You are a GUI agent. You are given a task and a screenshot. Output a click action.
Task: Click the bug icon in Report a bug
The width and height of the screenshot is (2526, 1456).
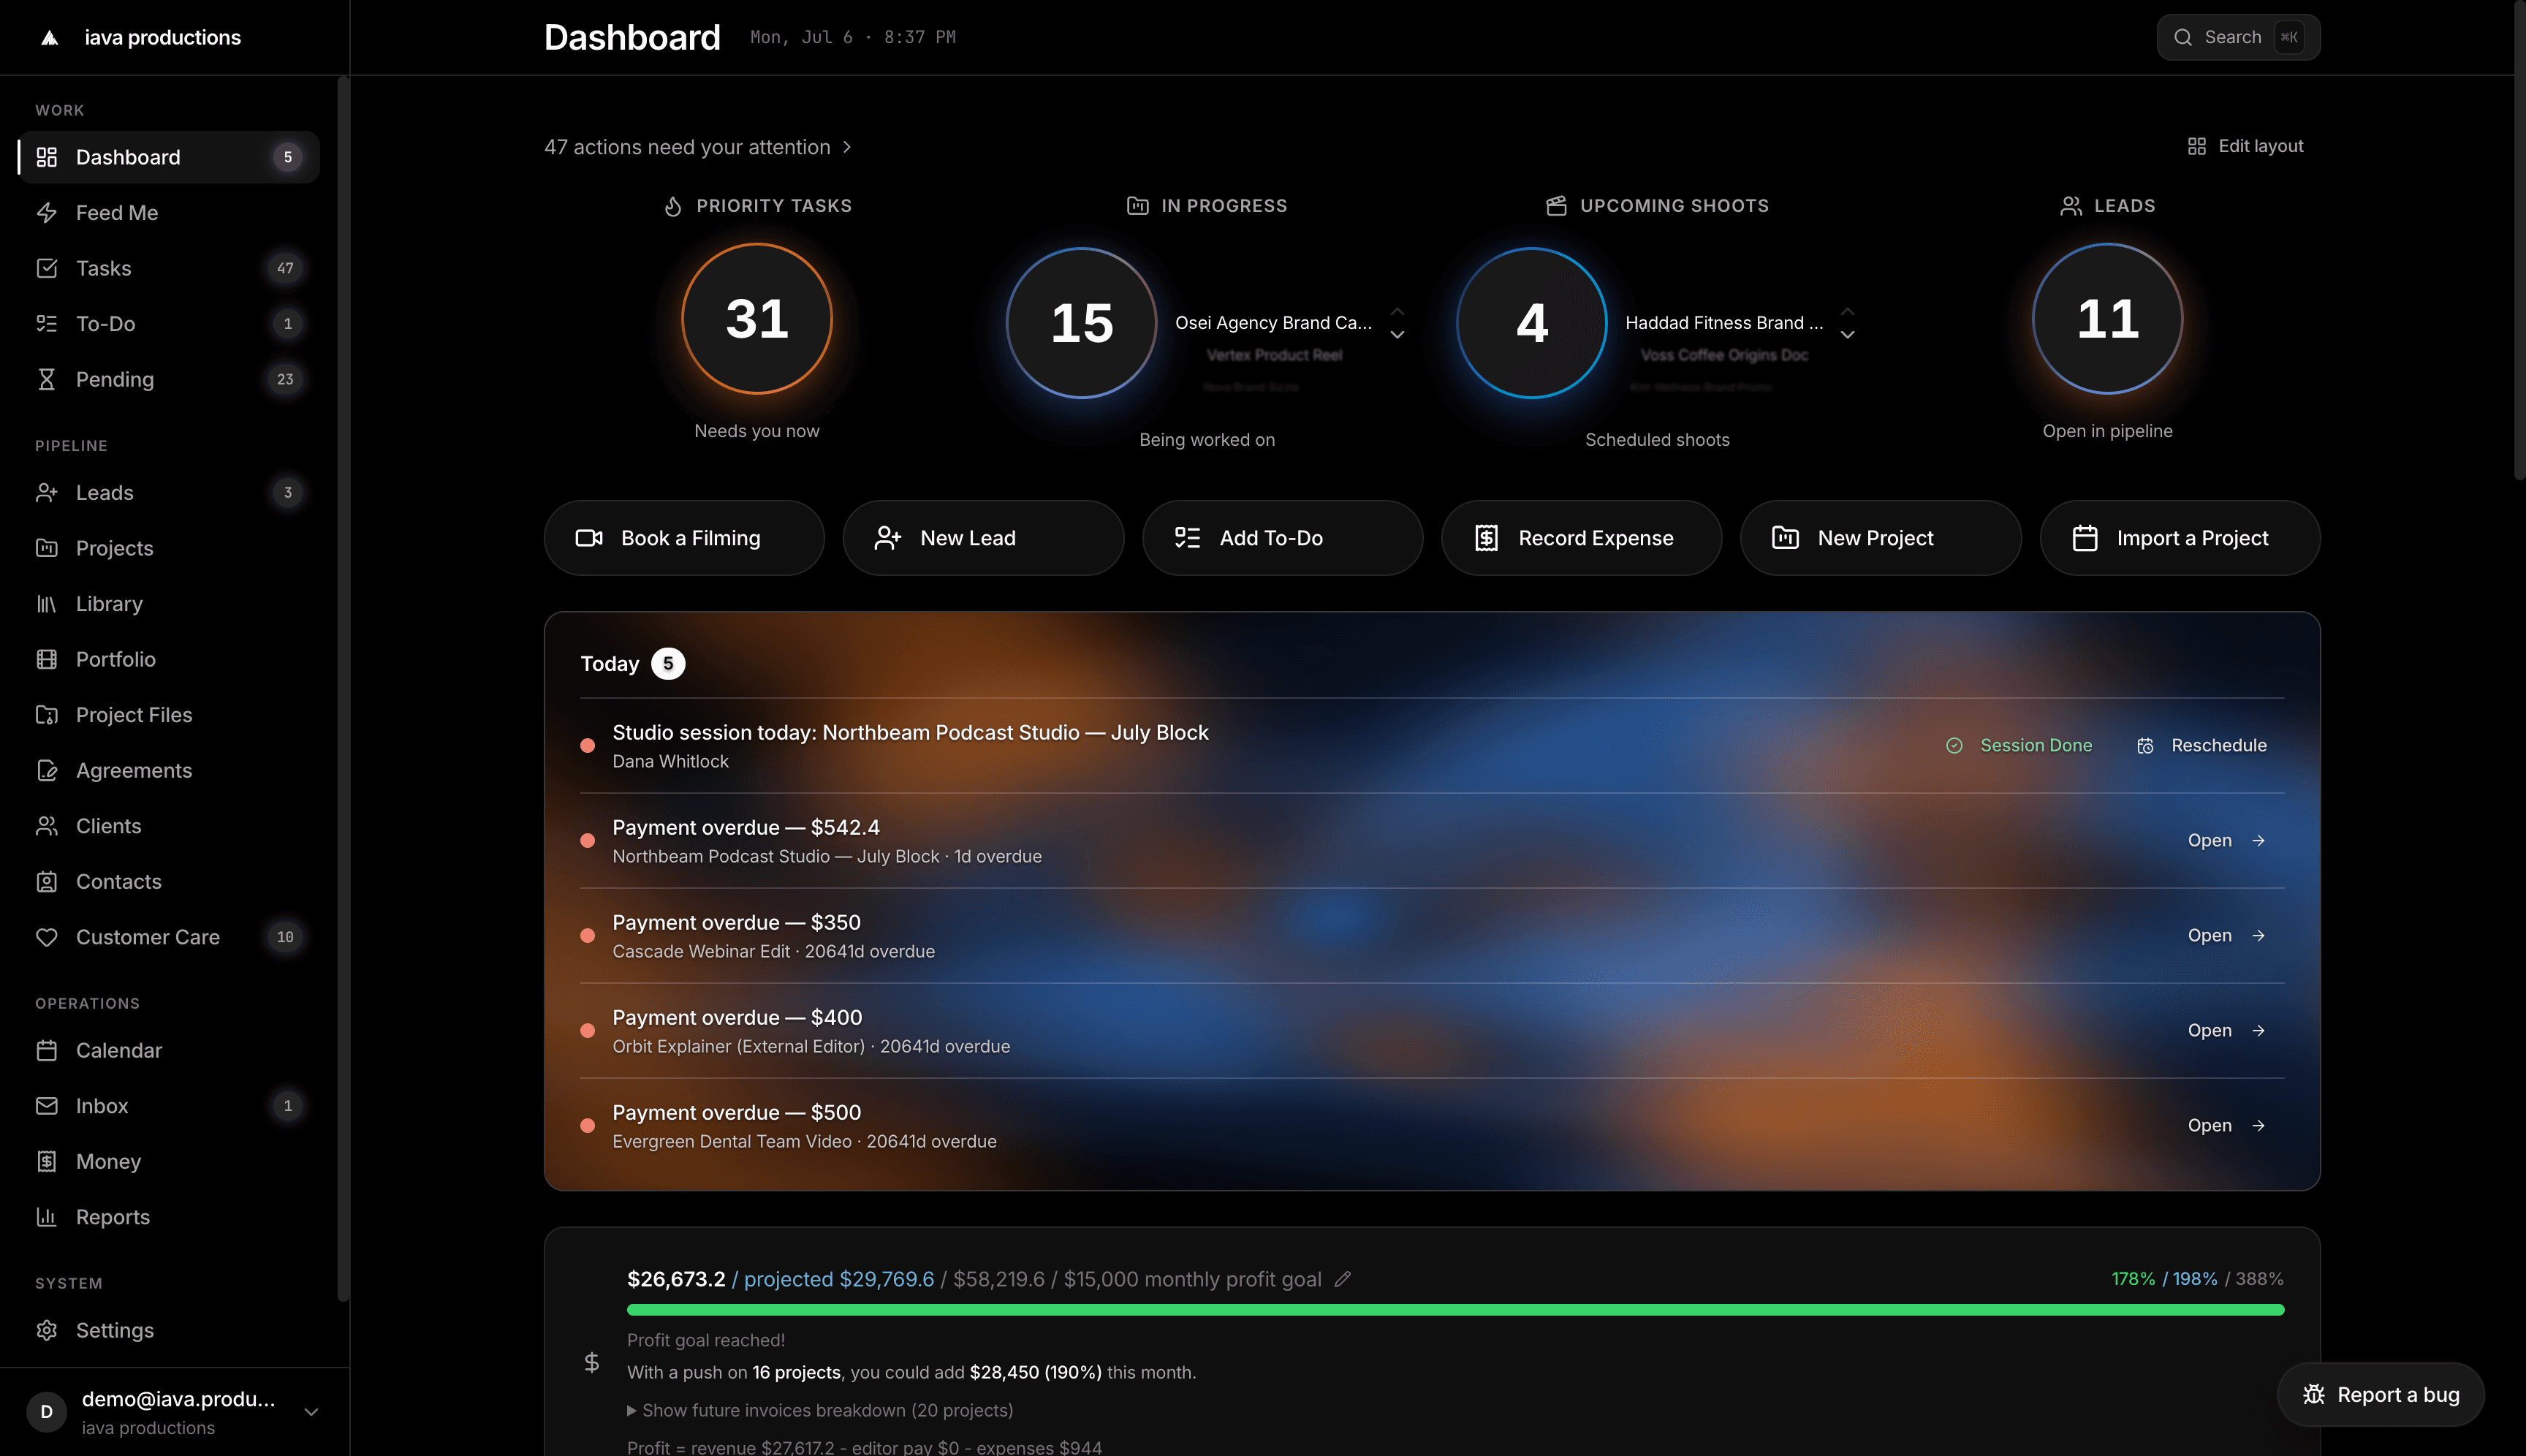2314,1394
